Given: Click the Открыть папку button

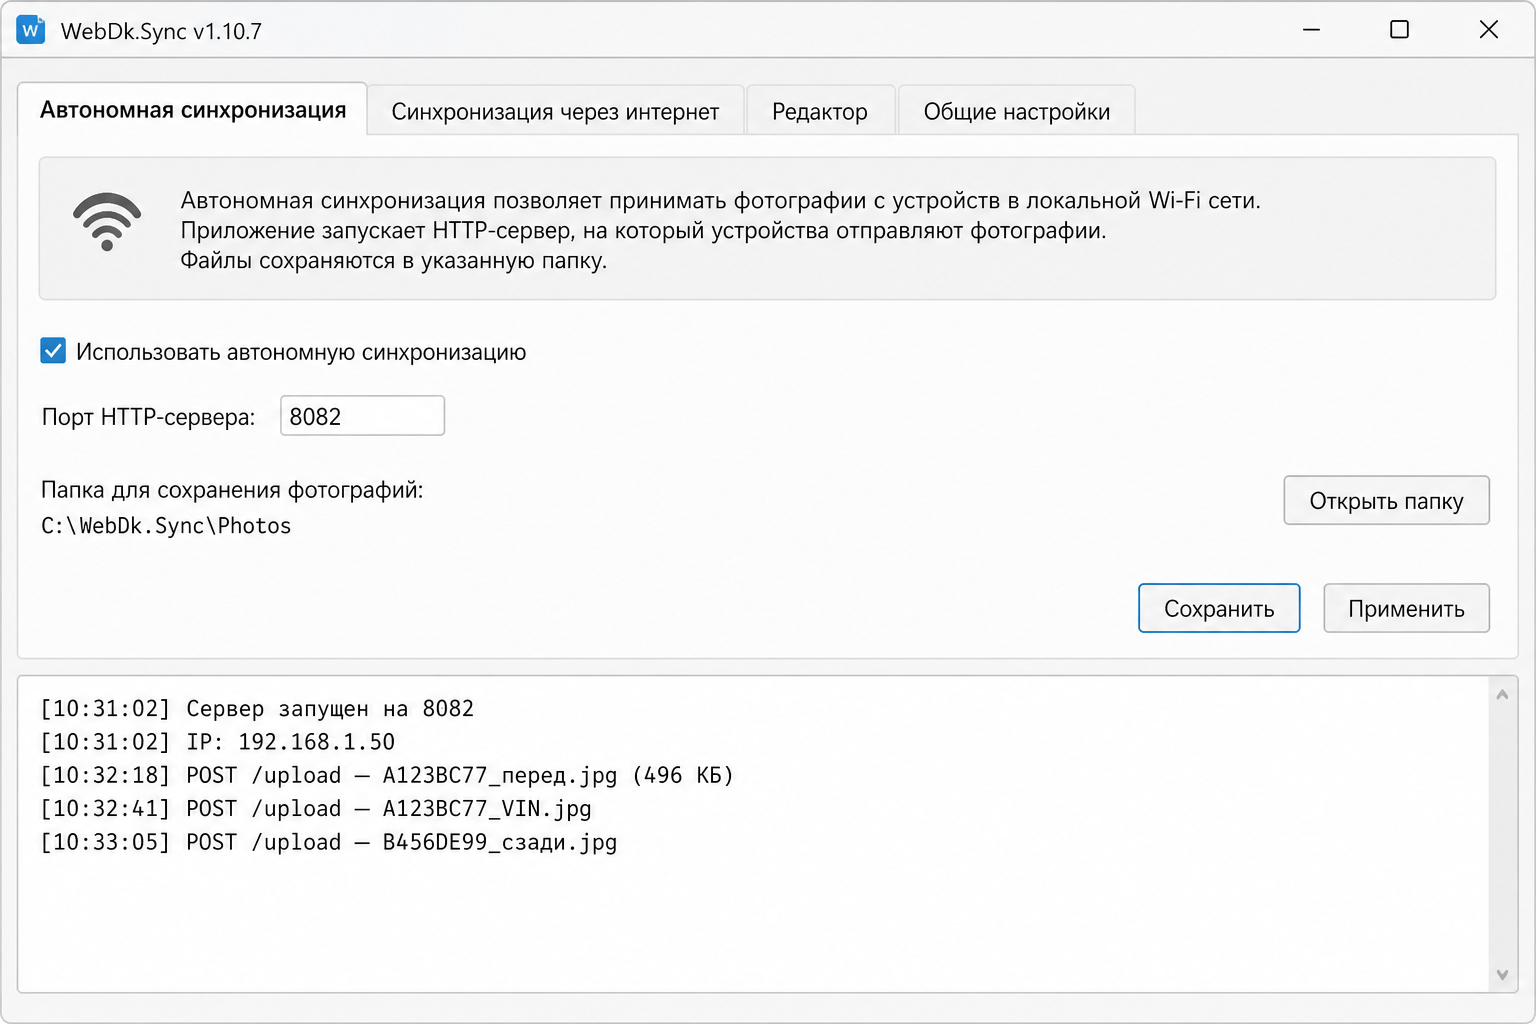Looking at the screenshot, I should click(x=1386, y=500).
